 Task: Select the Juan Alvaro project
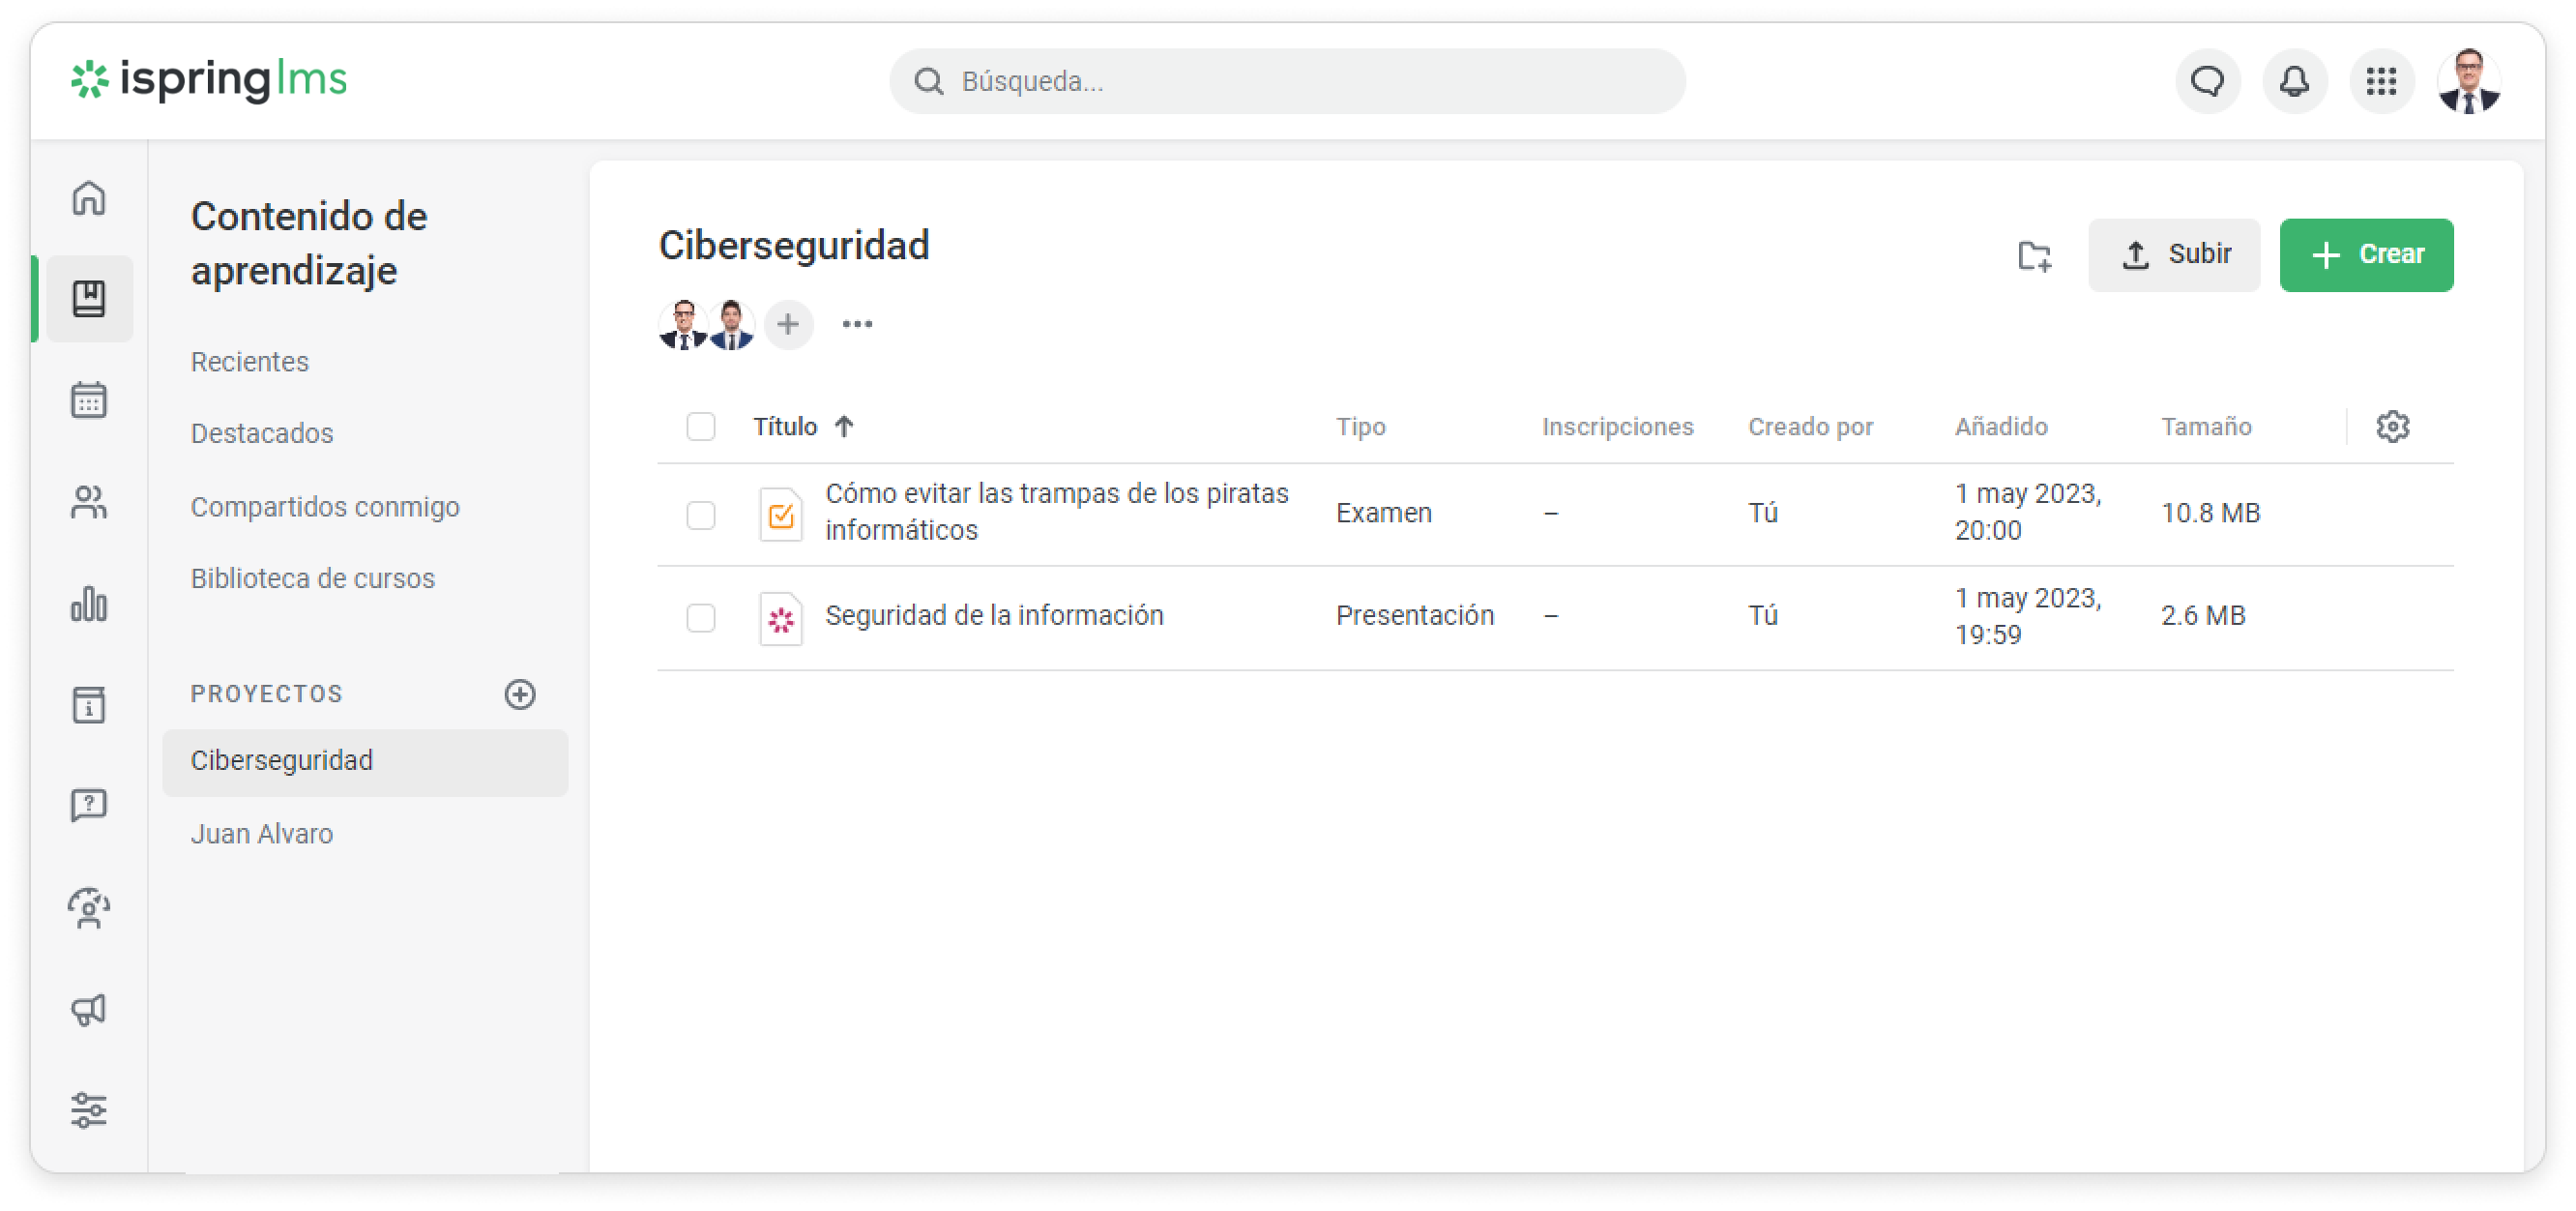[x=262, y=834]
